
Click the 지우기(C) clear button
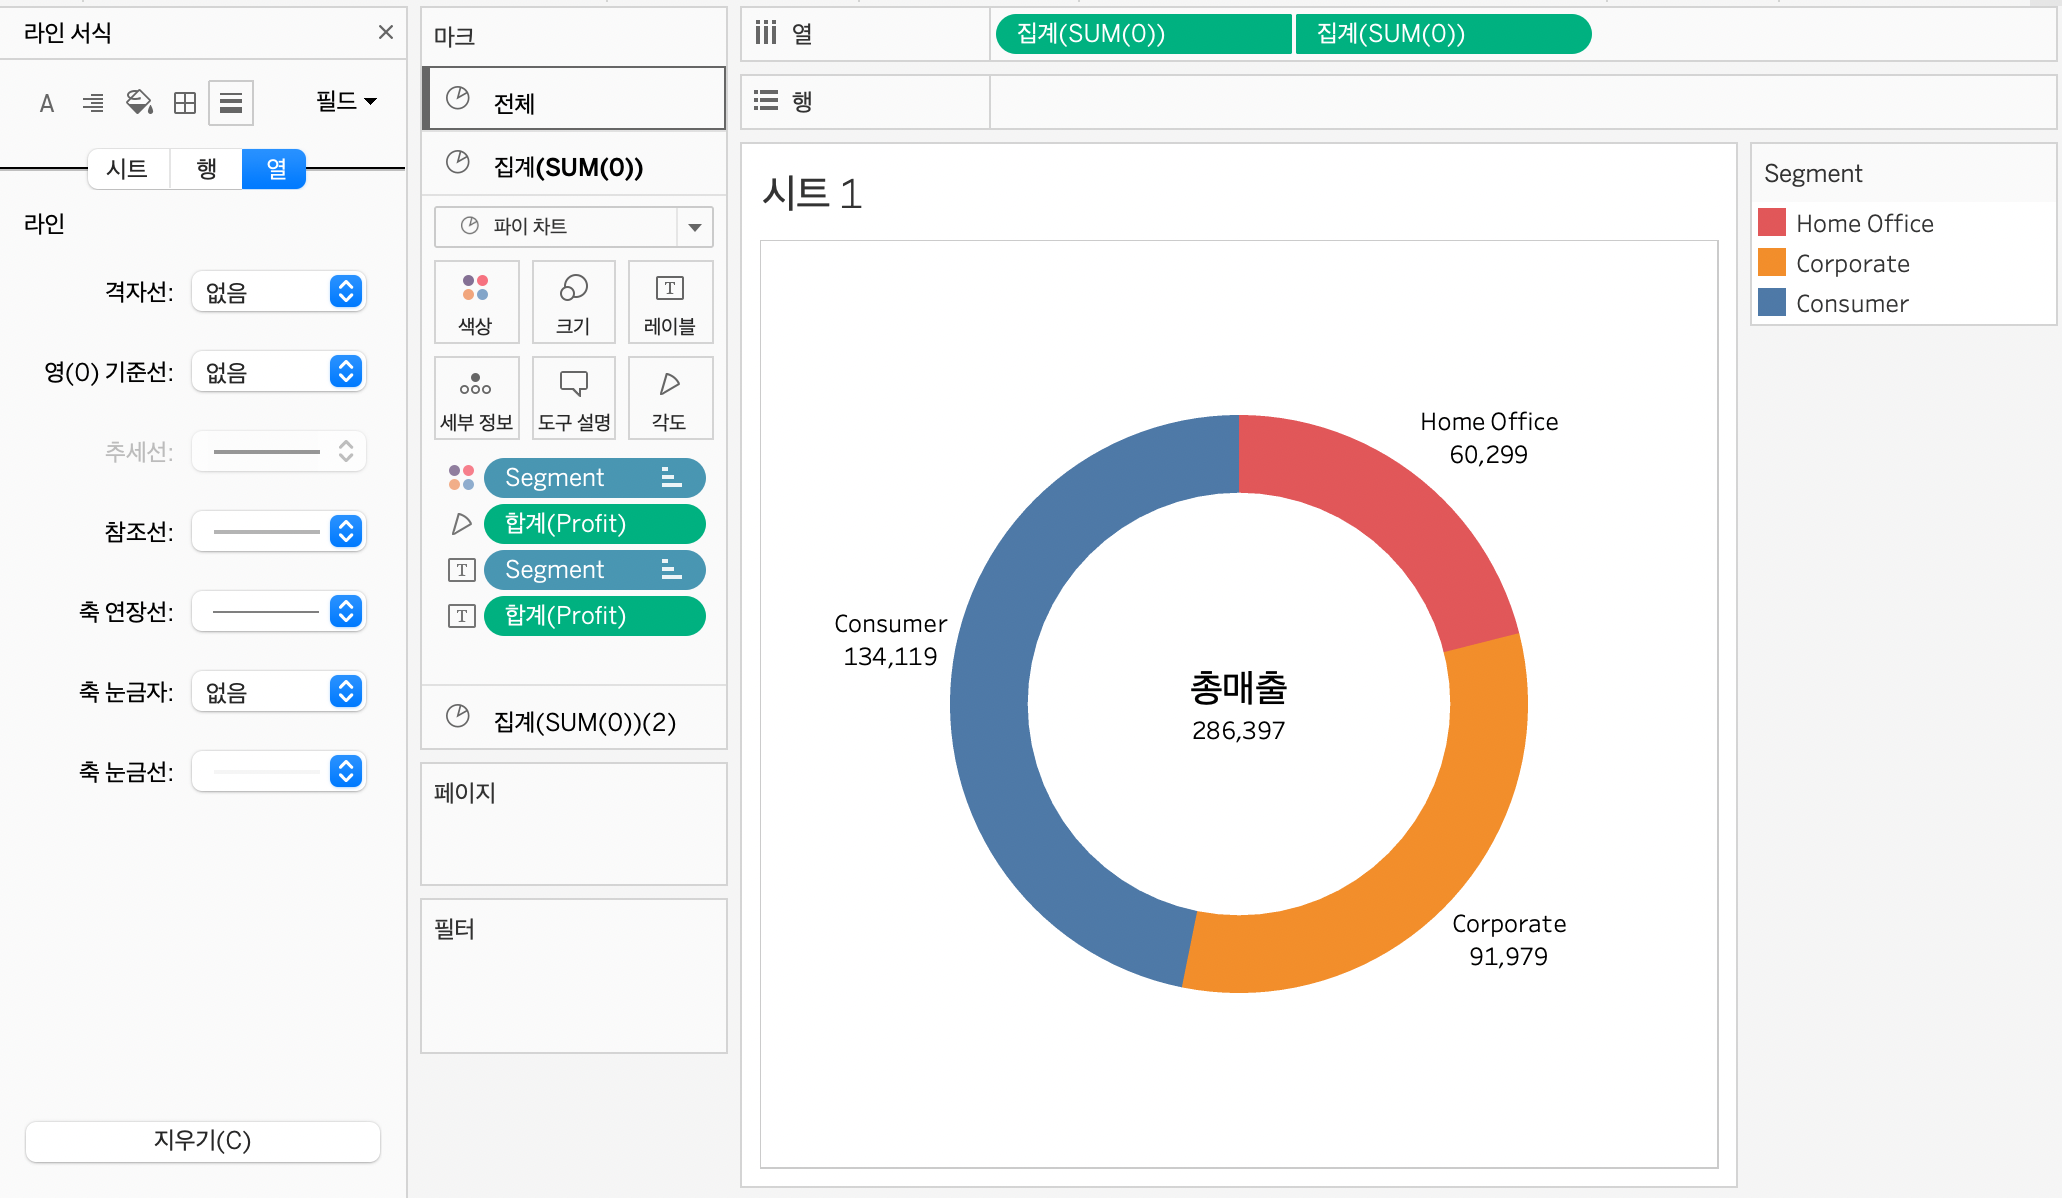click(202, 1141)
